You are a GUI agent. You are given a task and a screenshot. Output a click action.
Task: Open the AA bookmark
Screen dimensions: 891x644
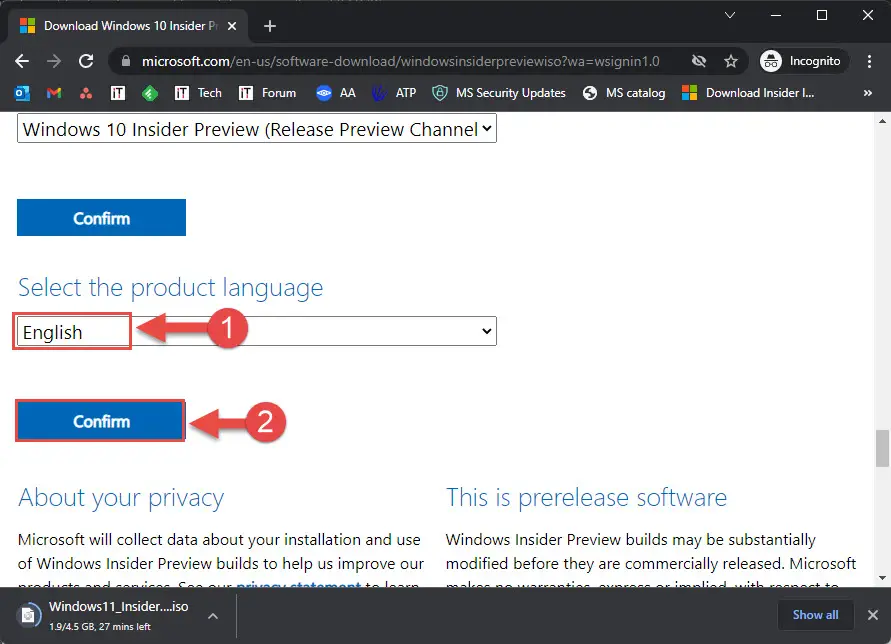click(336, 93)
